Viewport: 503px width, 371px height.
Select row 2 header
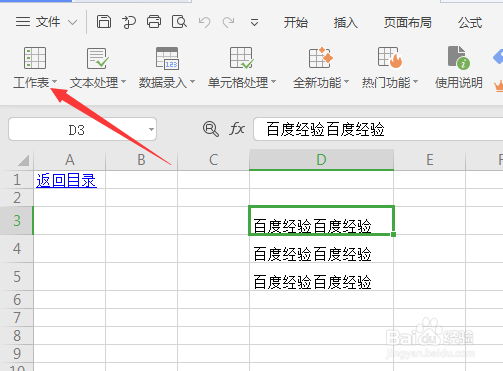17,198
